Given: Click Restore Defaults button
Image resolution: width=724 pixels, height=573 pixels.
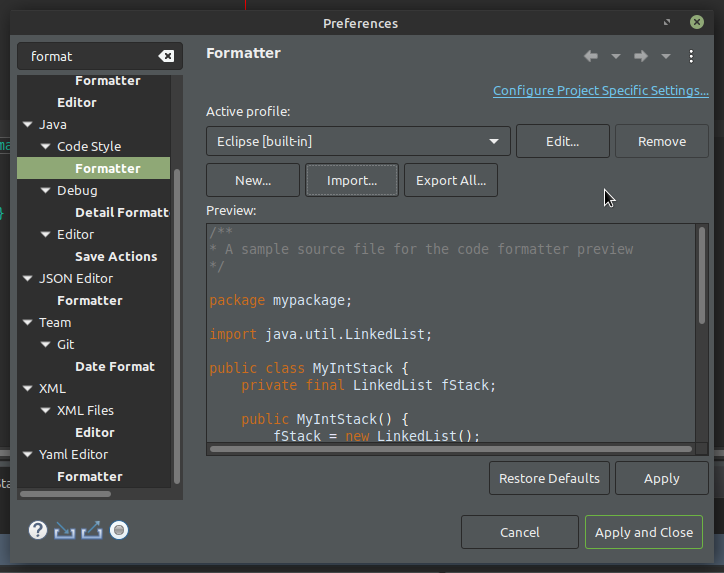Looking at the screenshot, I should 549,478.
